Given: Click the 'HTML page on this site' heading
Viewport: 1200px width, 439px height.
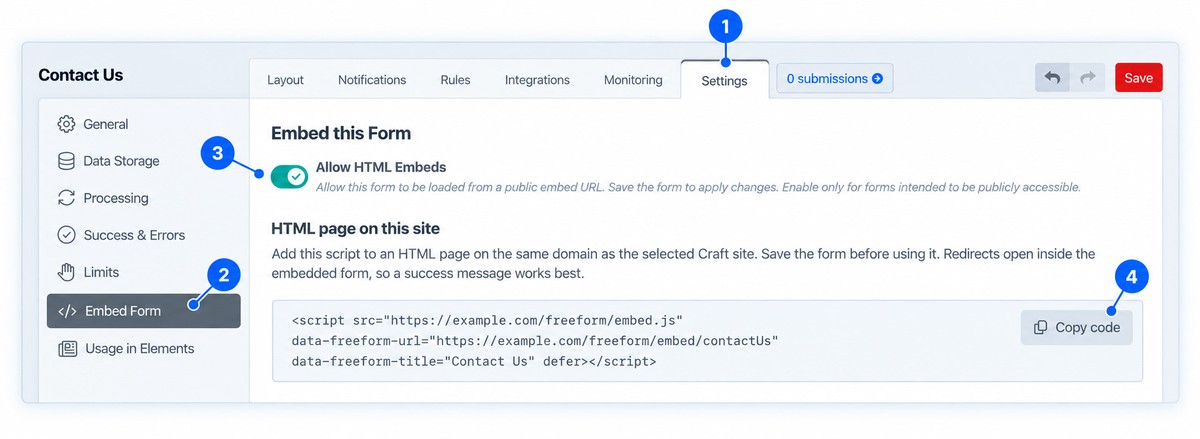Looking at the screenshot, I should [x=356, y=229].
